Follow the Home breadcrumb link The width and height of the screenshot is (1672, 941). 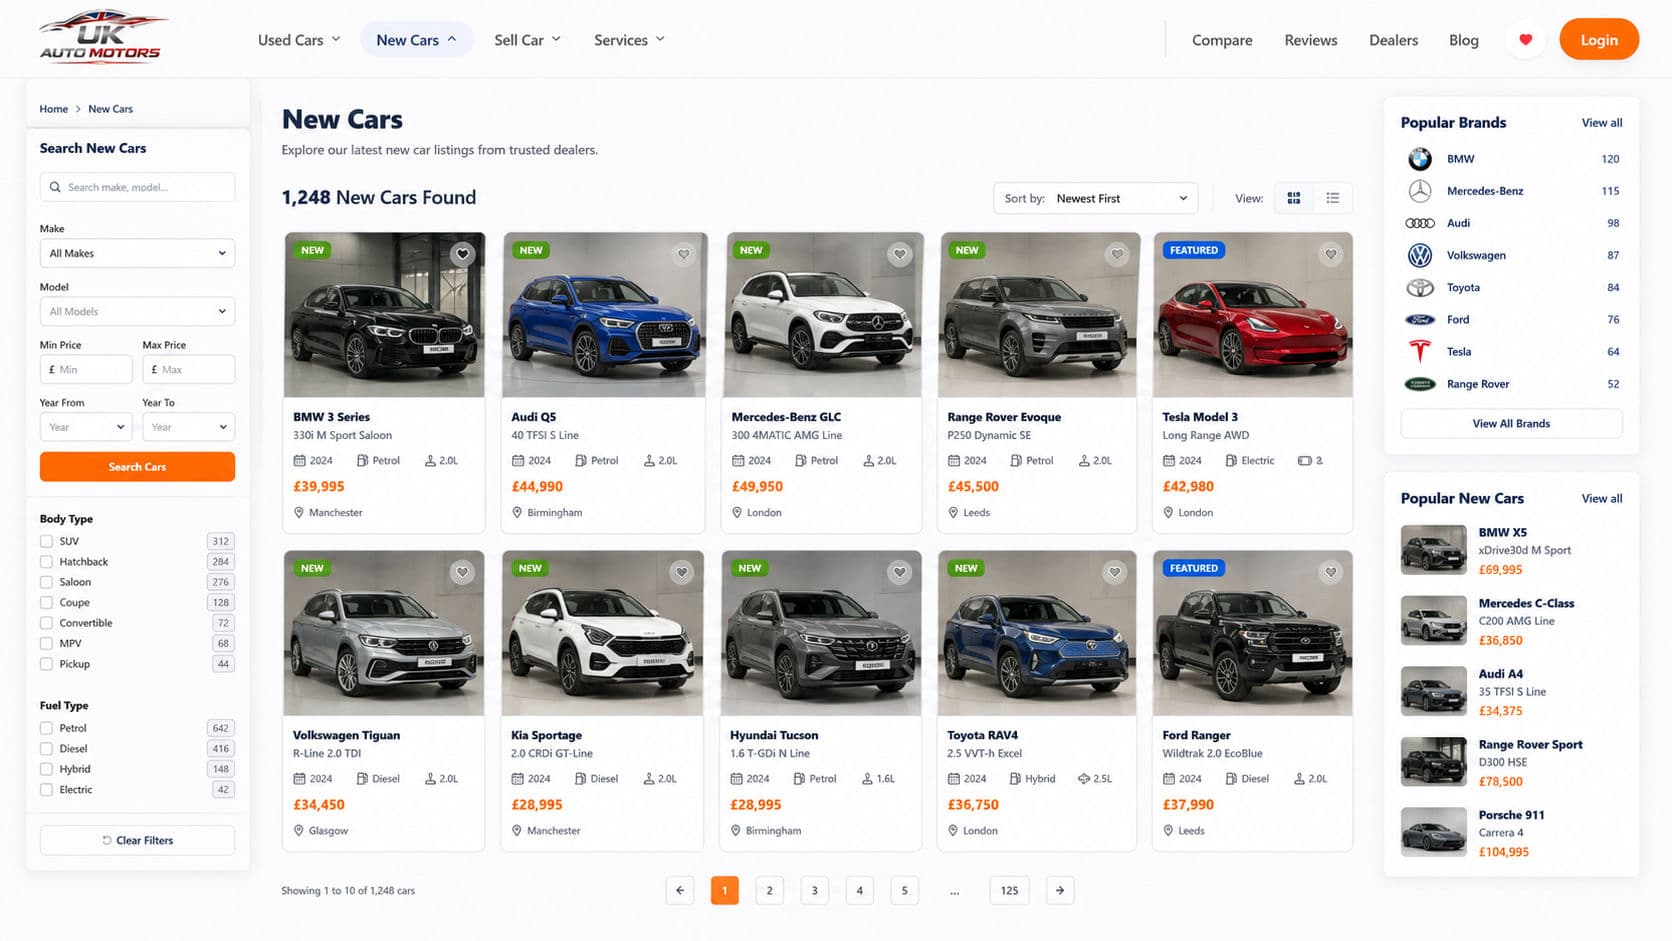click(x=54, y=109)
